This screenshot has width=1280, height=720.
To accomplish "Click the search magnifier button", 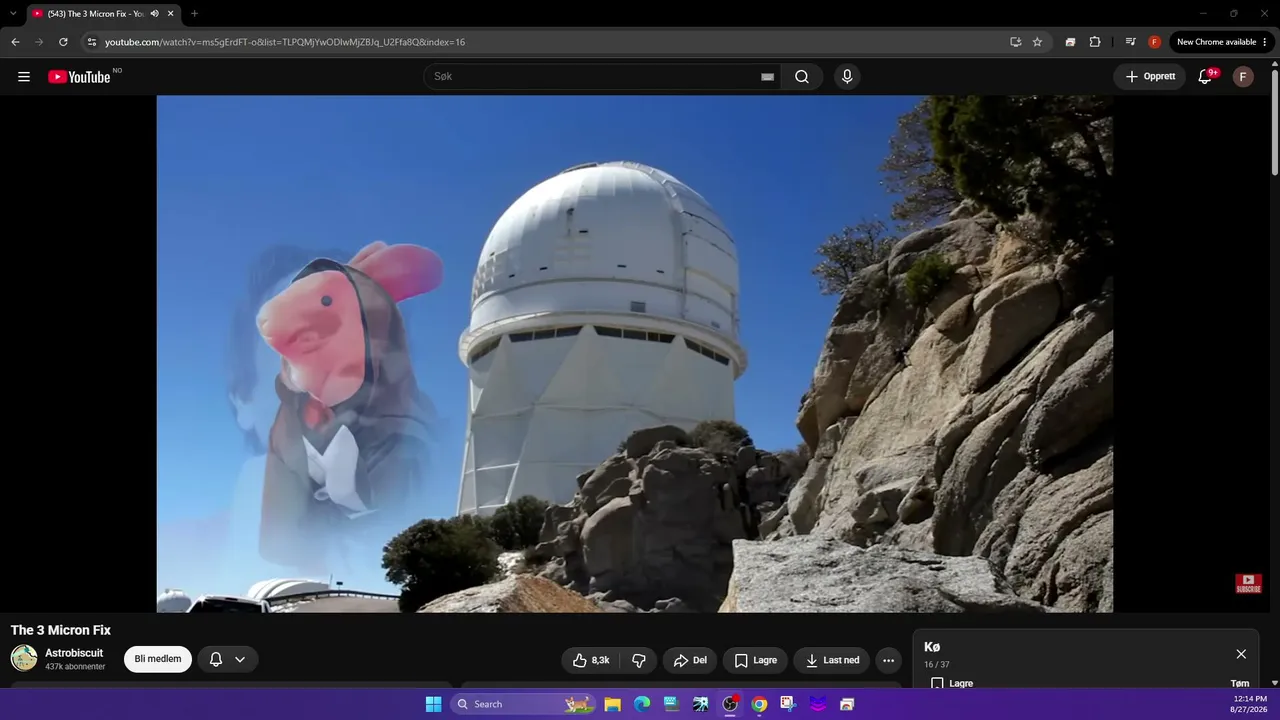I will (x=802, y=77).
